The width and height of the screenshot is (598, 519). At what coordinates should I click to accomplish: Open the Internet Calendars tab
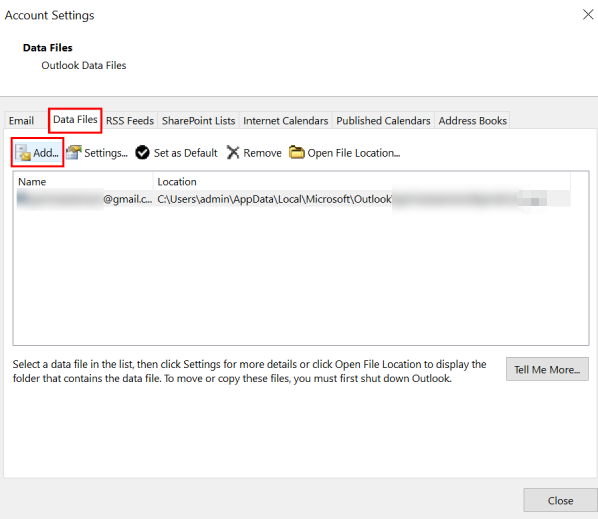point(285,121)
